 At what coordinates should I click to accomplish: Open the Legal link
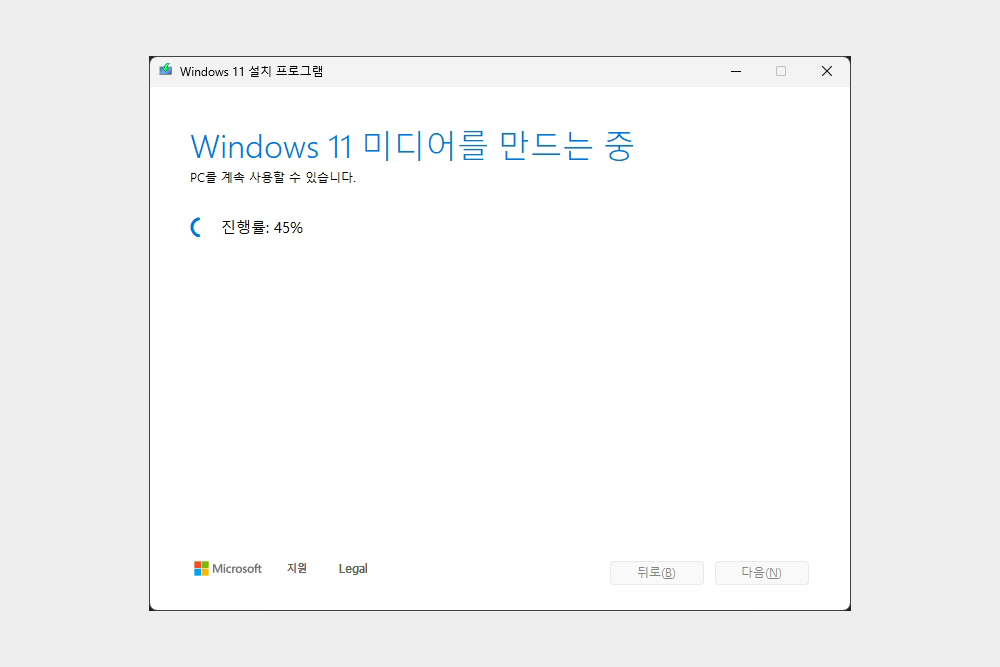353,569
